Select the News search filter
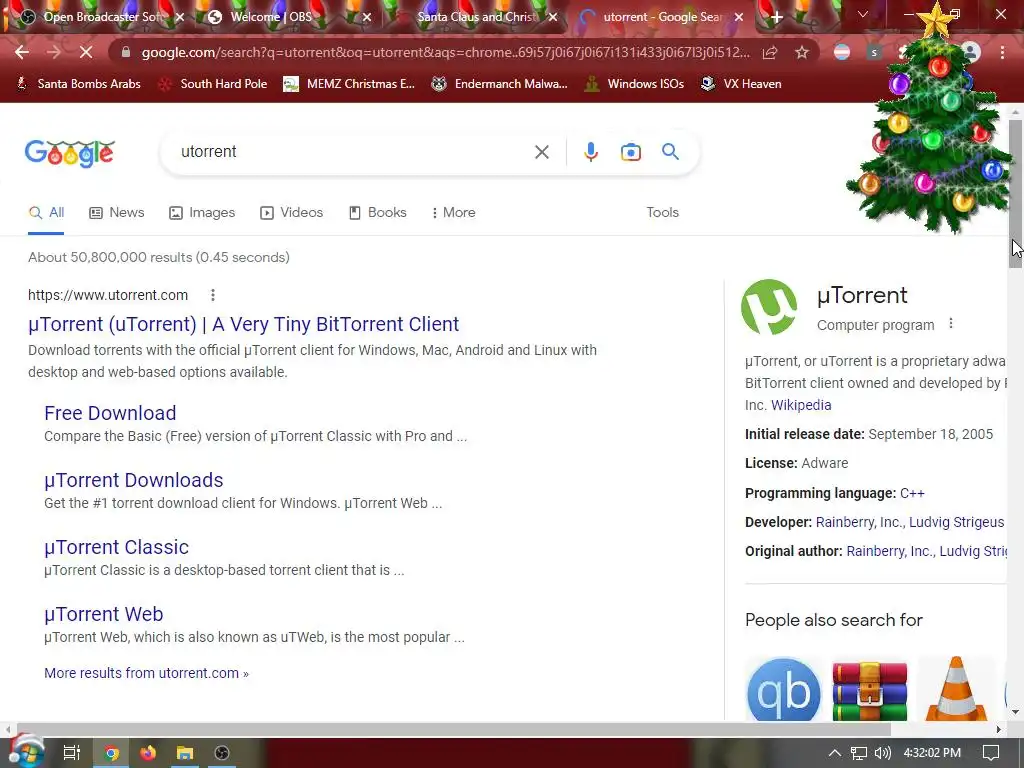The width and height of the screenshot is (1024, 768). 117,212
